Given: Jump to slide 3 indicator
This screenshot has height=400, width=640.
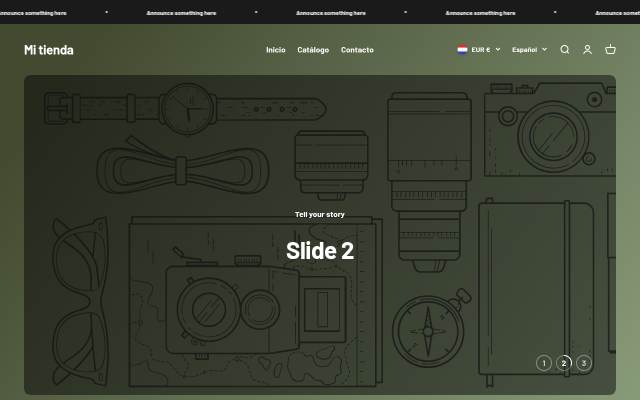Looking at the screenshot, I should (584, 363).
